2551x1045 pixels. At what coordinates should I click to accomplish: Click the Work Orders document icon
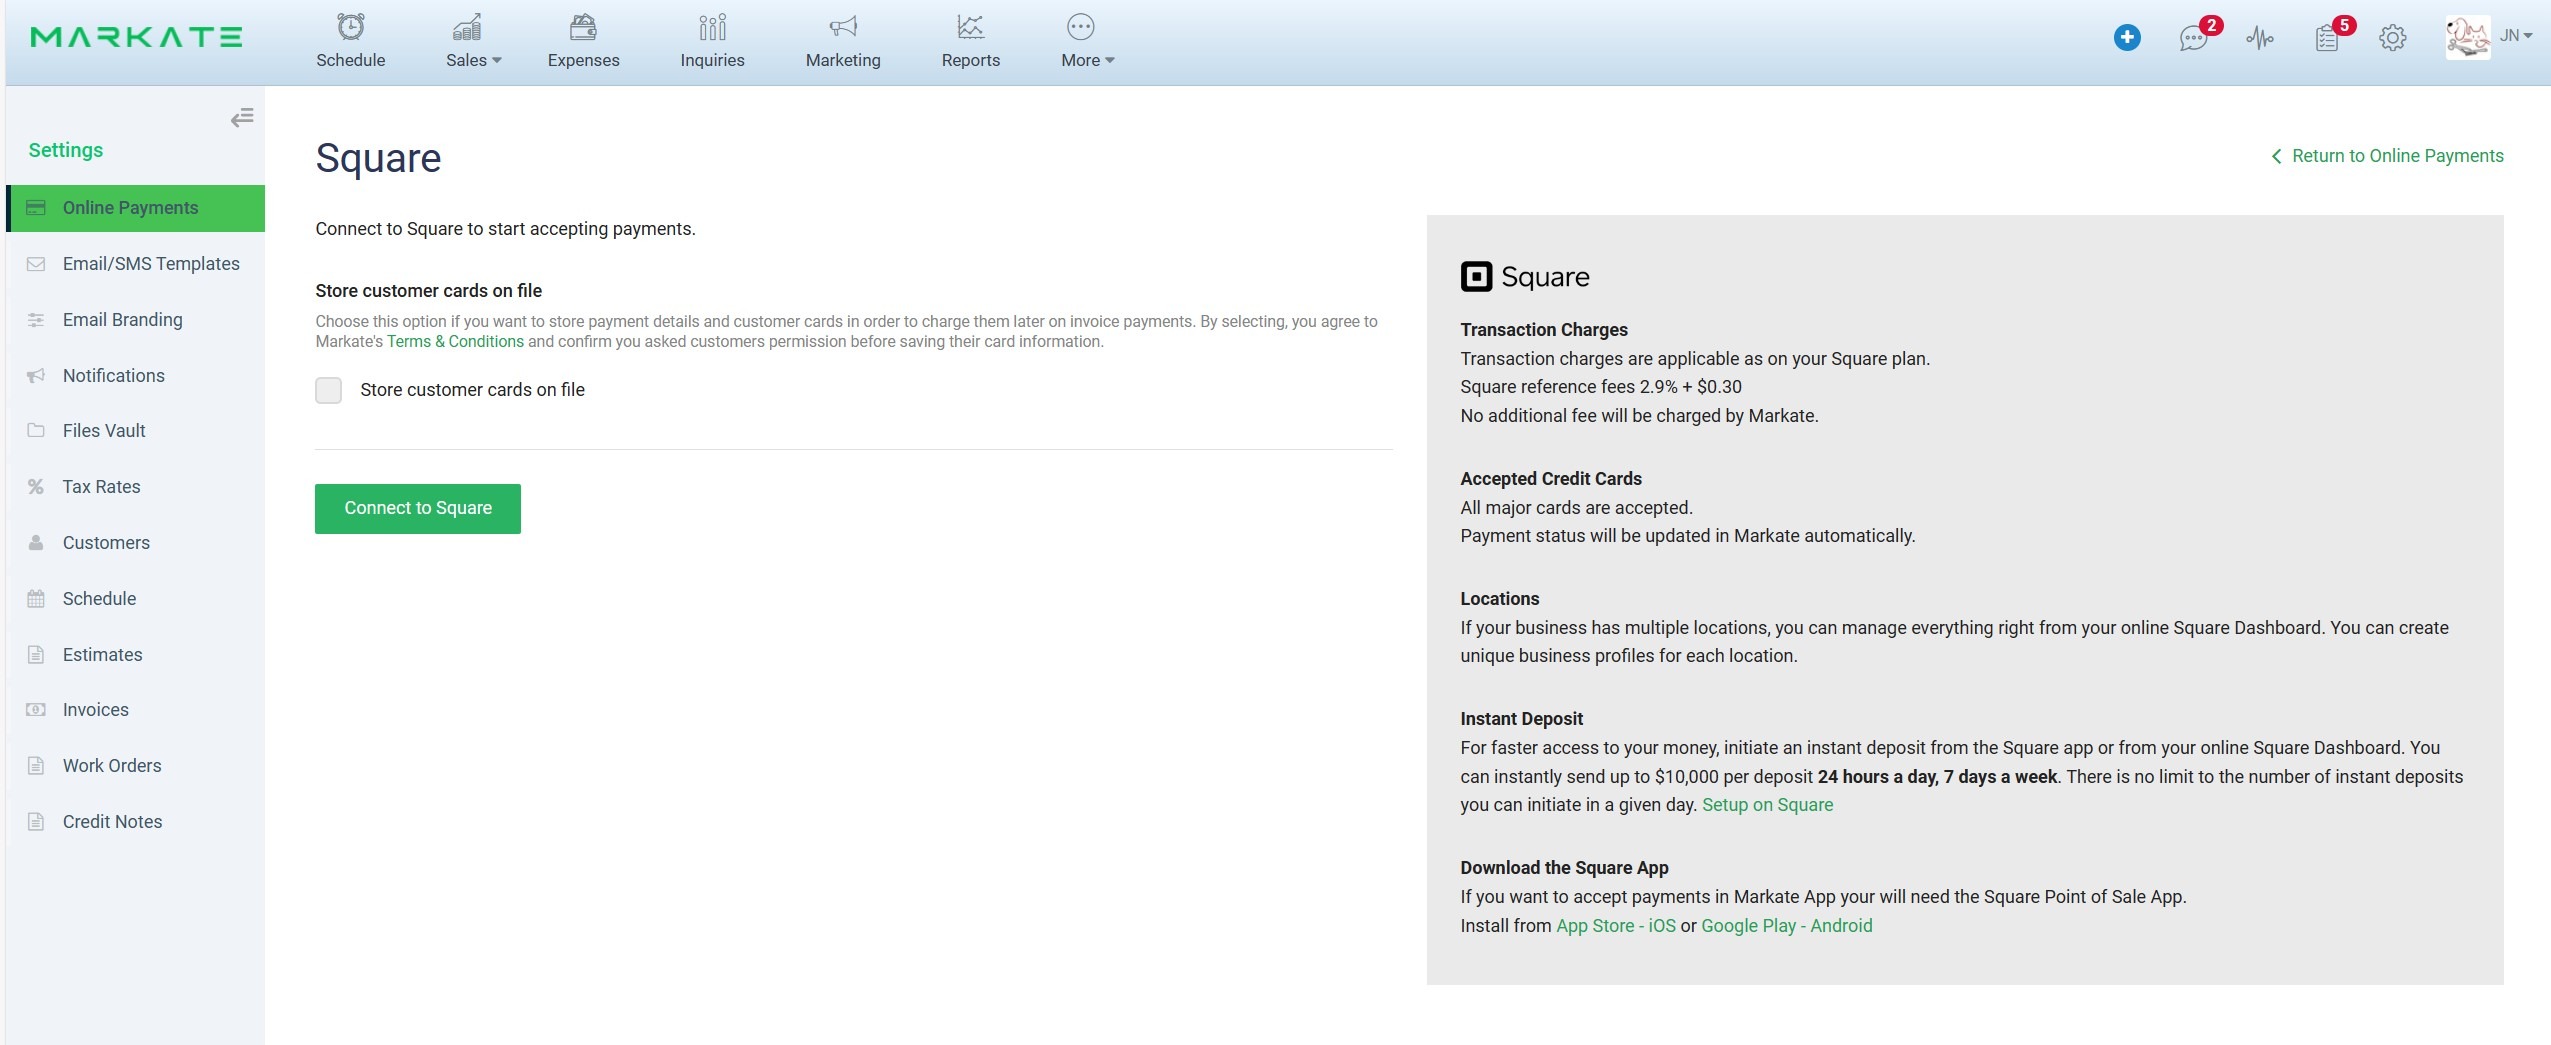point(36,766)
